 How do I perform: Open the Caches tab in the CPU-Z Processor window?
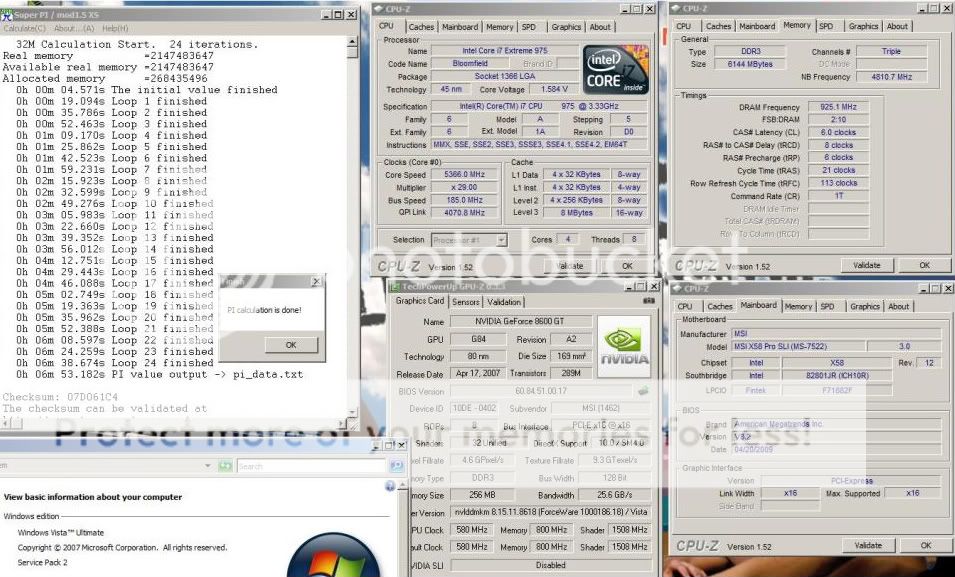pyautogui.click(x=421, y=27)
